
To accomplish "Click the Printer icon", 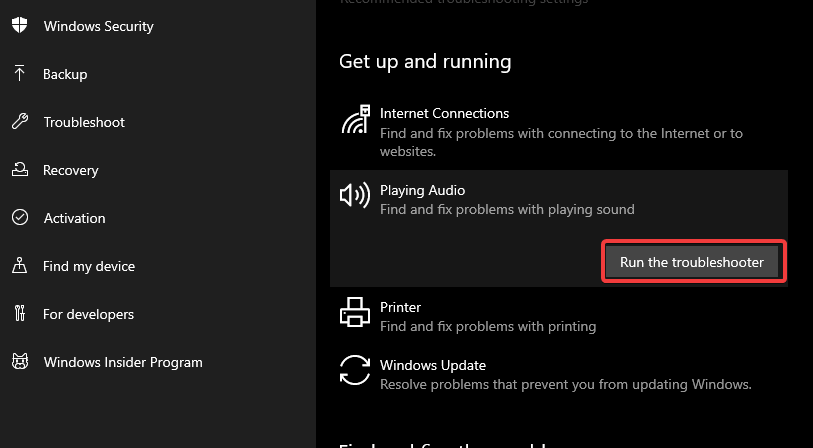I will tap(355, 312).
